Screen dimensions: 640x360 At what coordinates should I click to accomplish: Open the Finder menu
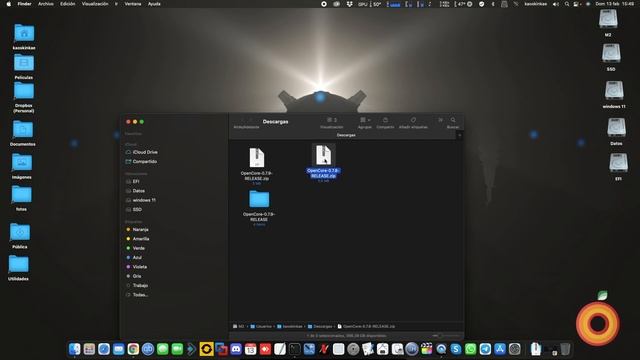pyautogui.click(x=24, y=4)
